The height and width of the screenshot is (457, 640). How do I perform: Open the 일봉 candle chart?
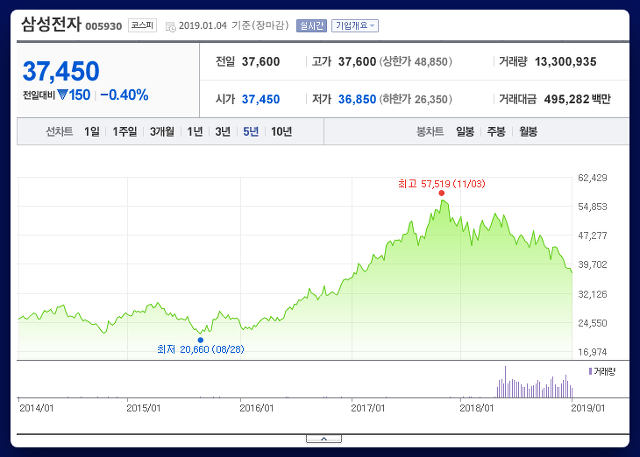pos(465,132)
